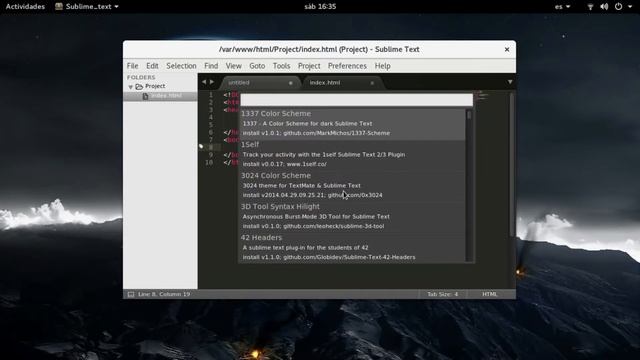Open the Tools menu
The image size is (640, 360).
coord(282,66)
